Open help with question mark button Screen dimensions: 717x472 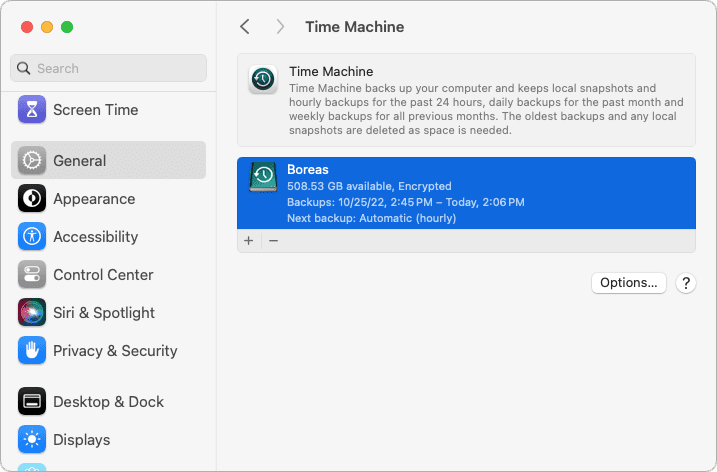[685, 283]
